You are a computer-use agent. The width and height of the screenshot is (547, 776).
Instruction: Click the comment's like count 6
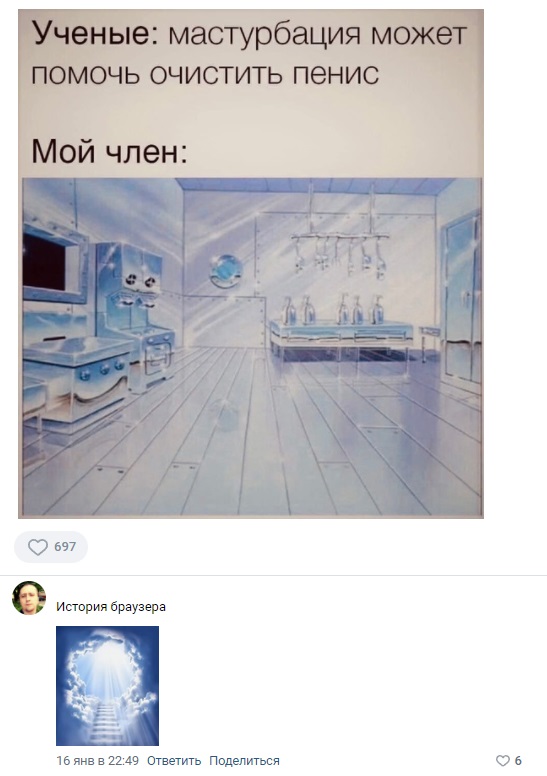(518, 761)
